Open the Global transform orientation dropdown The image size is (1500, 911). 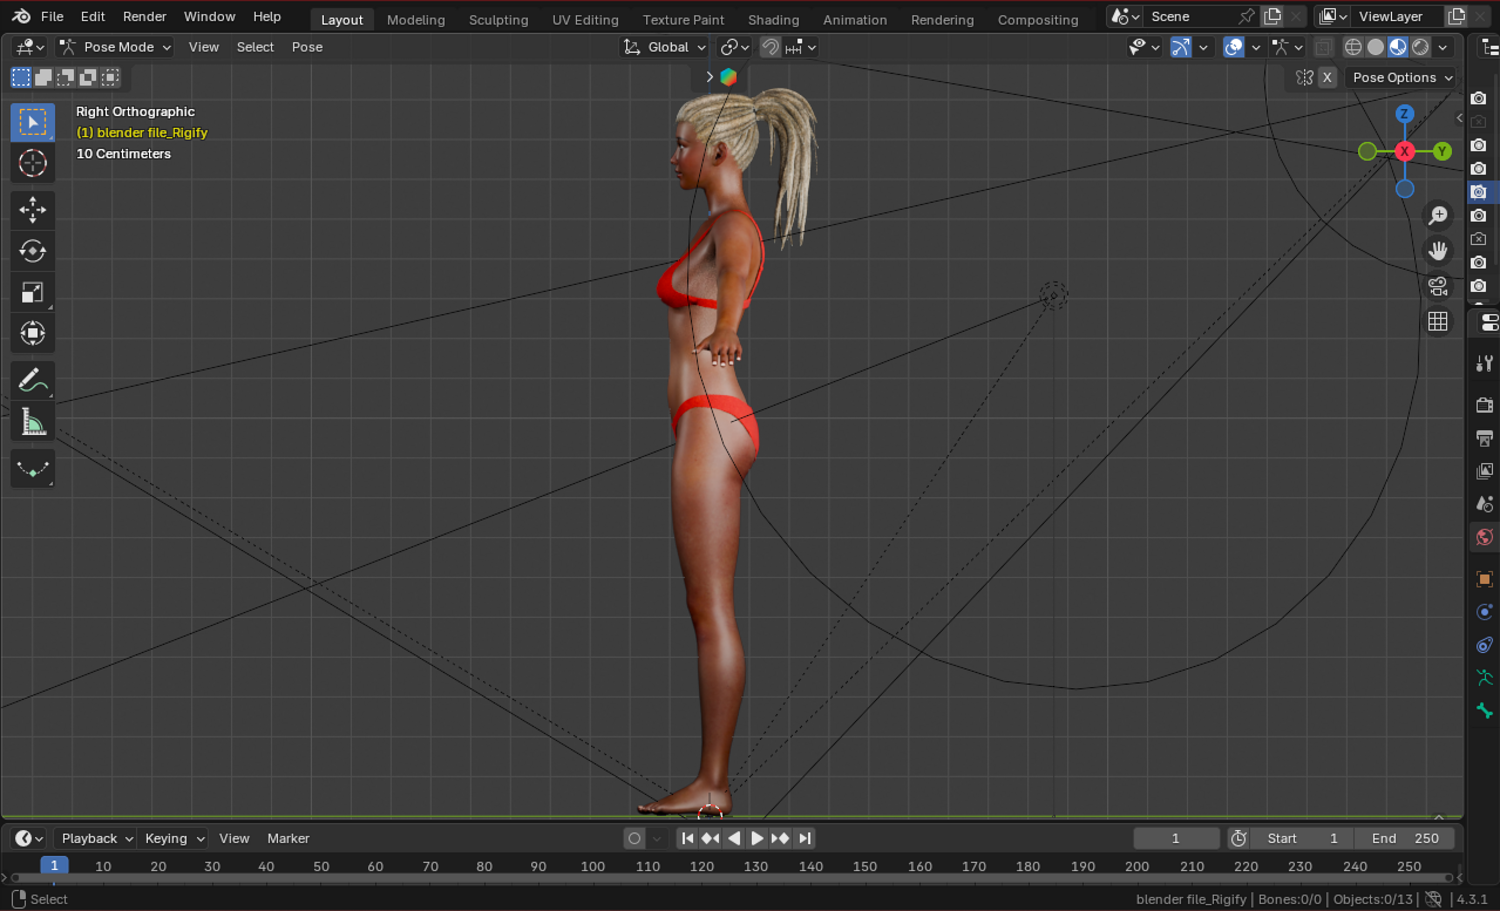tap(665, 47)
